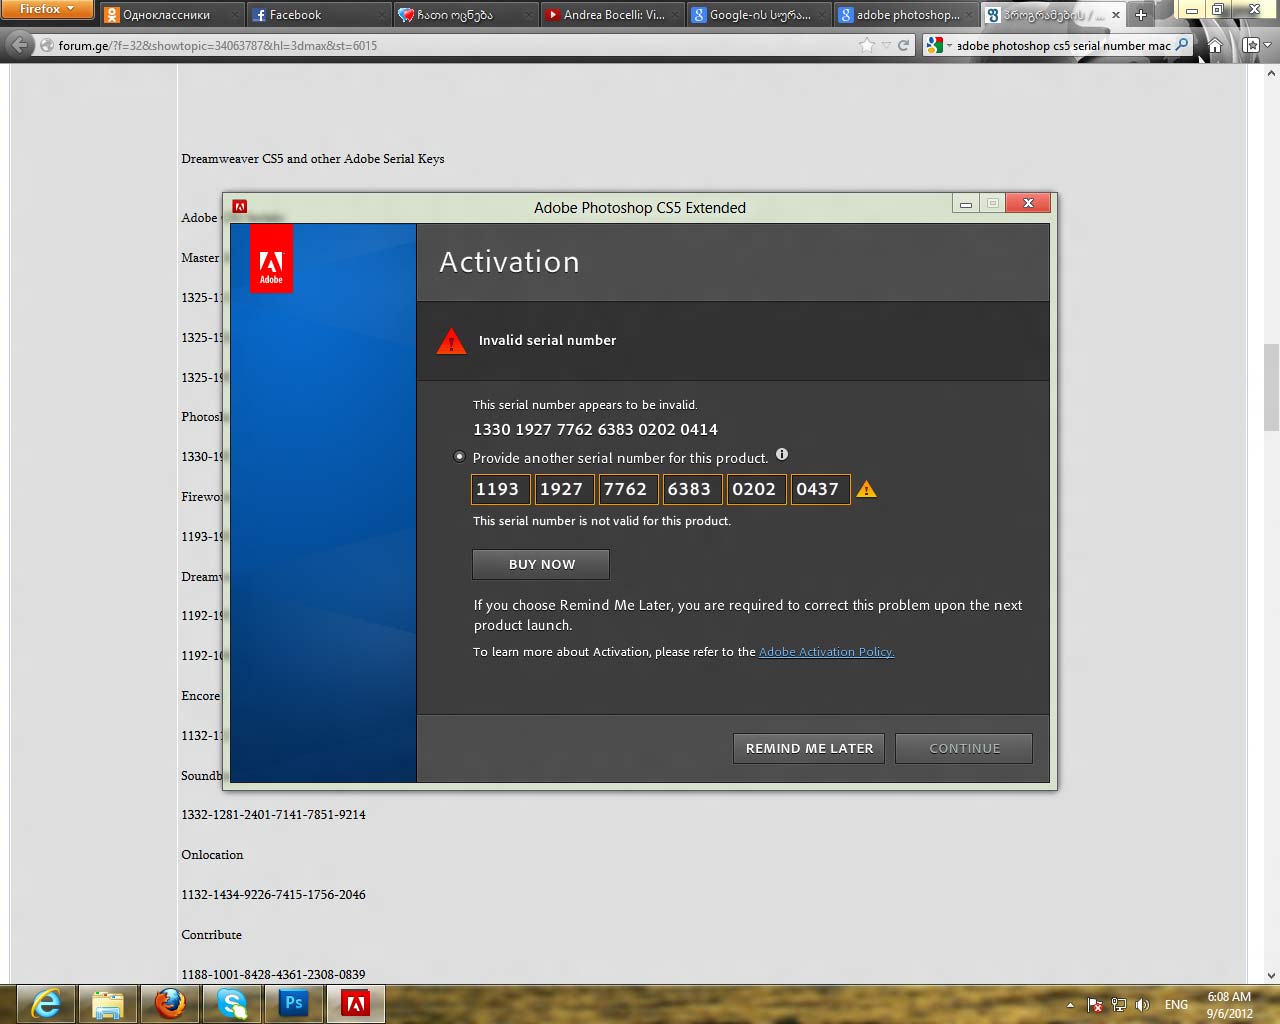Click the volume speaker icon in system tray
This screenshot has width=1280, height=1024.
pyautogui.click(x=1142, y=1005)
